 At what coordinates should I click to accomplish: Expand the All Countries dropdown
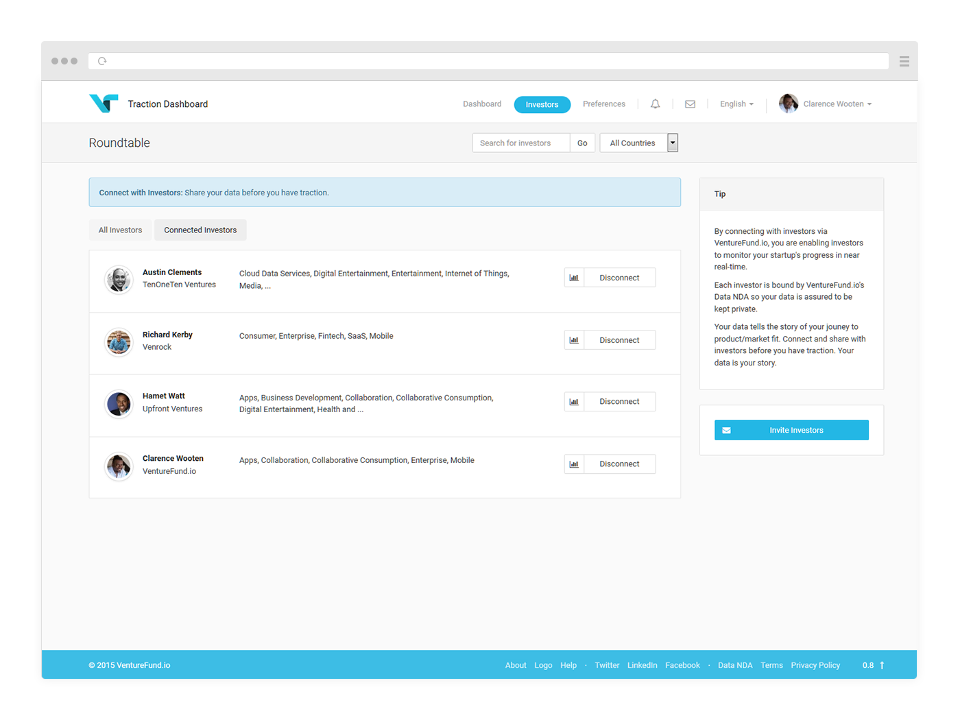point(672,142)
